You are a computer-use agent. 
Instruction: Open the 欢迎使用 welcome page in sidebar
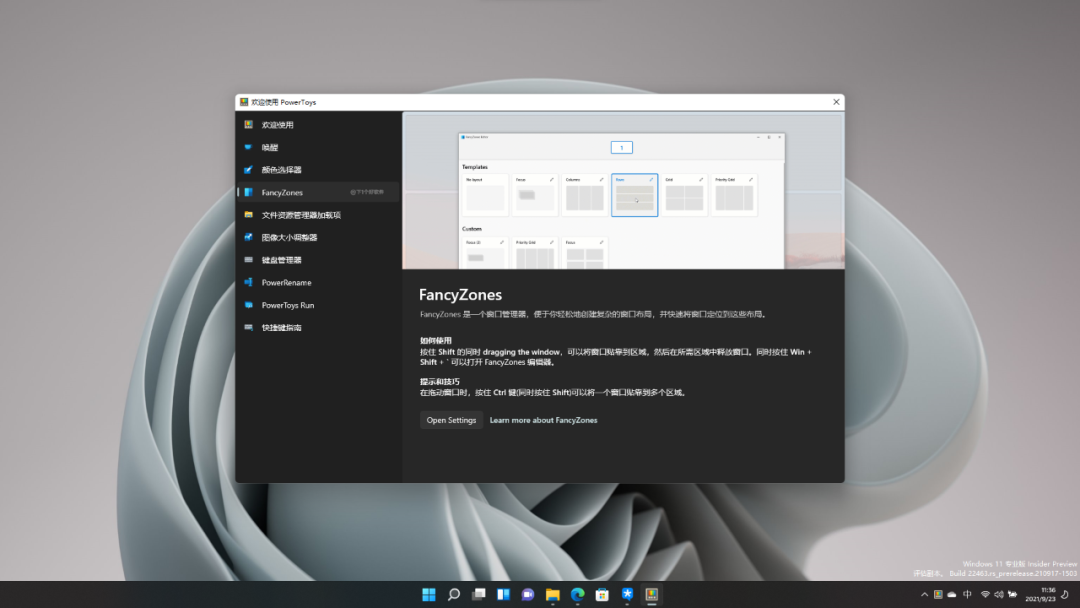pyautogui.click(x=277, y=125)
